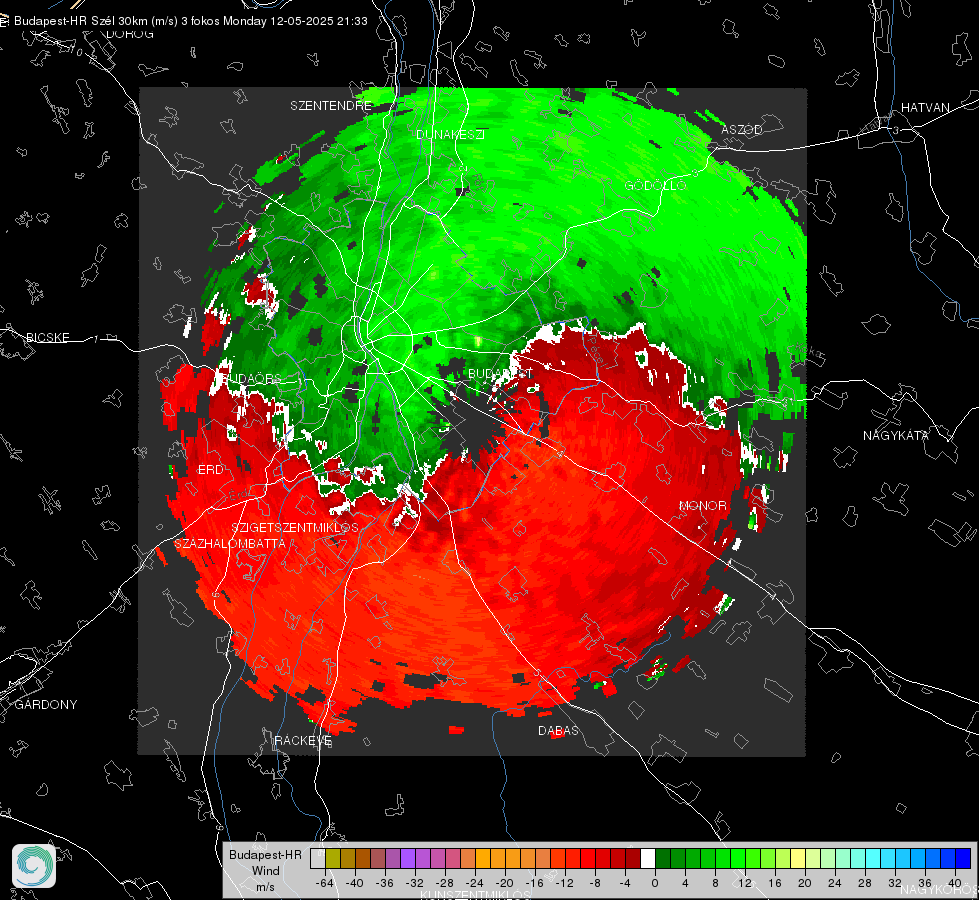Click the ÉRD city label
Viewport: 979px width, 900px height.
210,470
